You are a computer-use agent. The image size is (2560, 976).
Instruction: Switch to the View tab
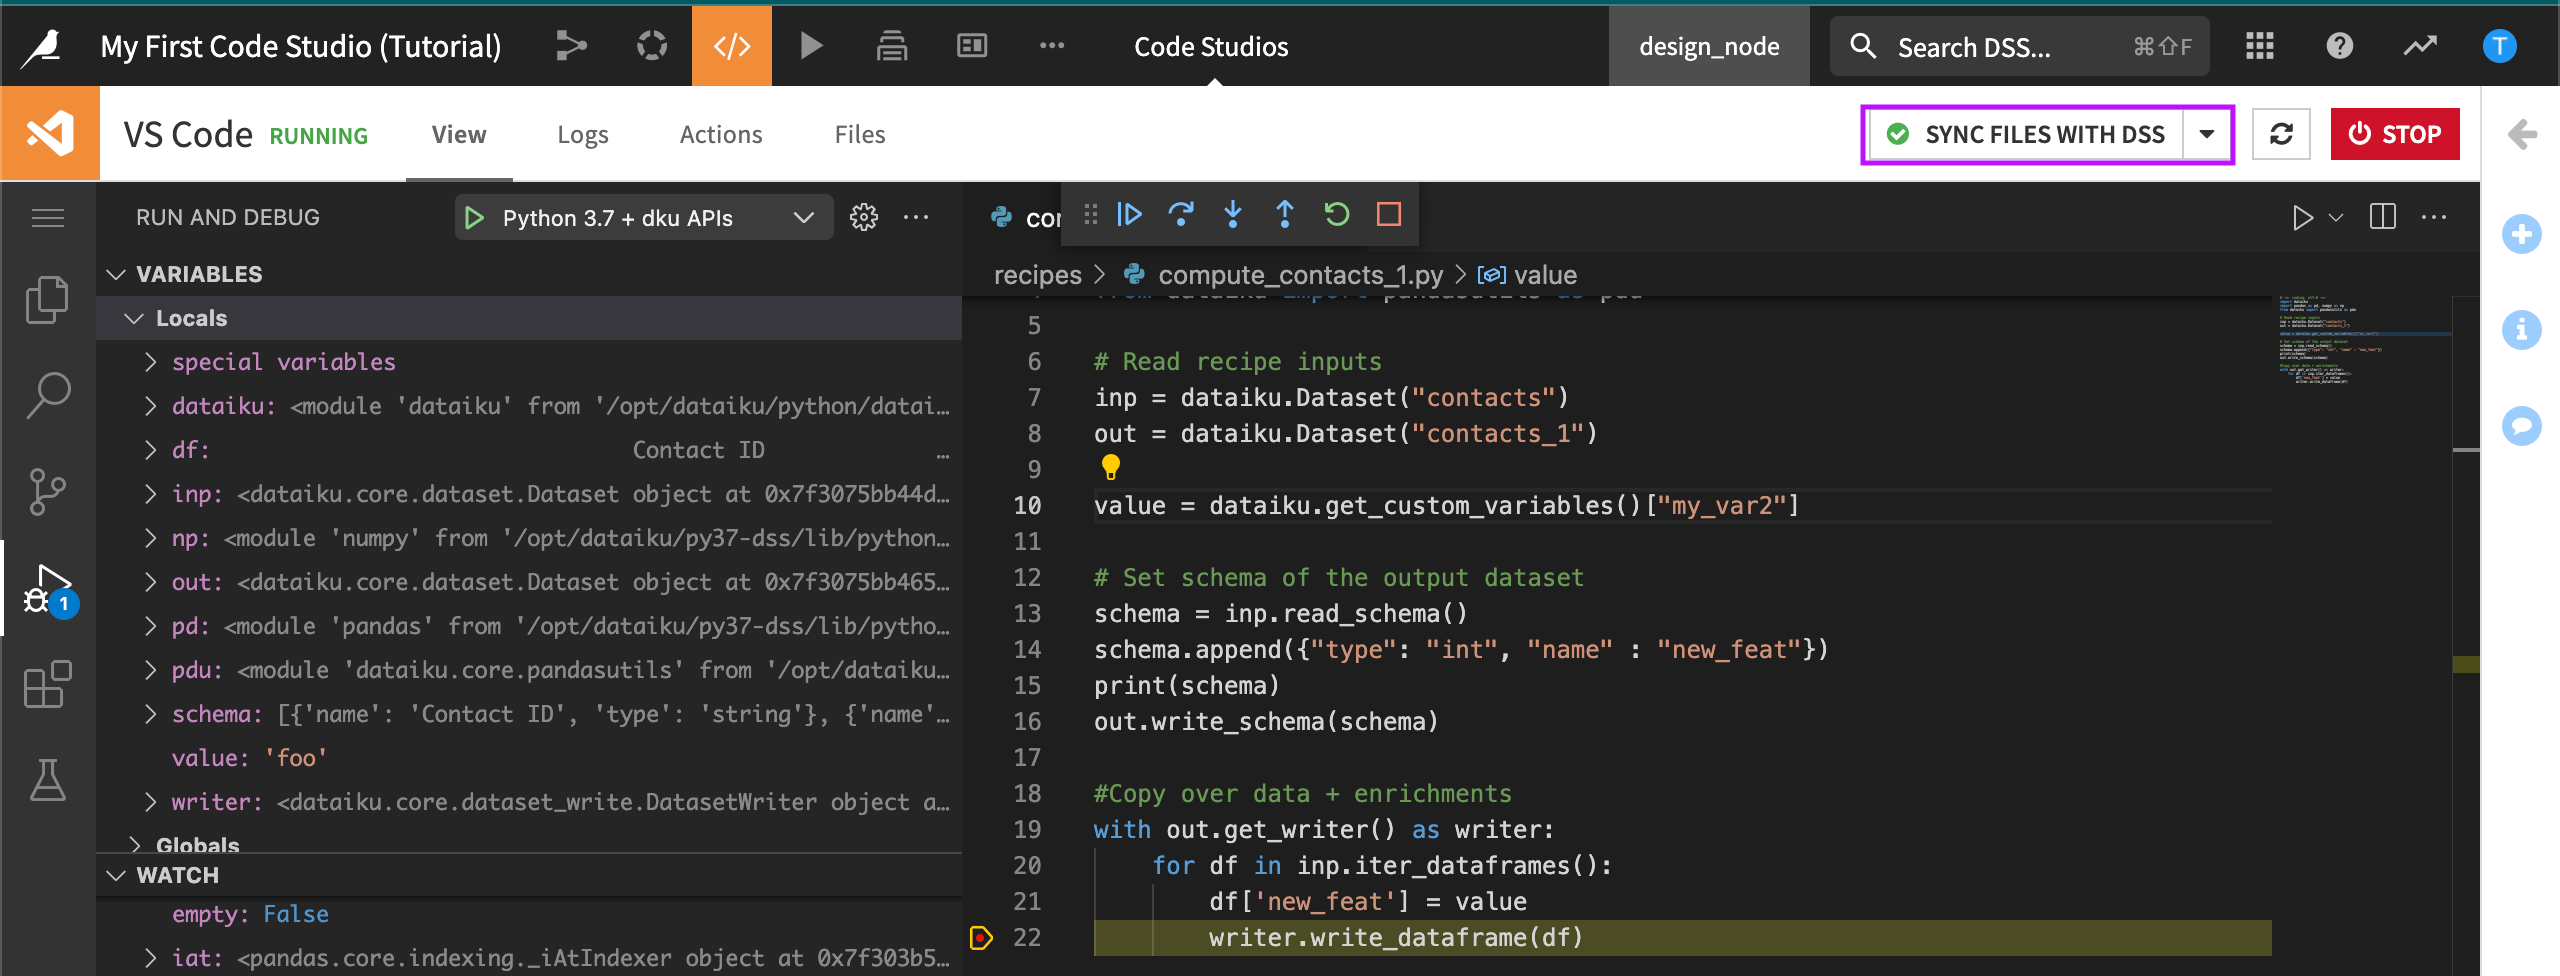[459, 134]
